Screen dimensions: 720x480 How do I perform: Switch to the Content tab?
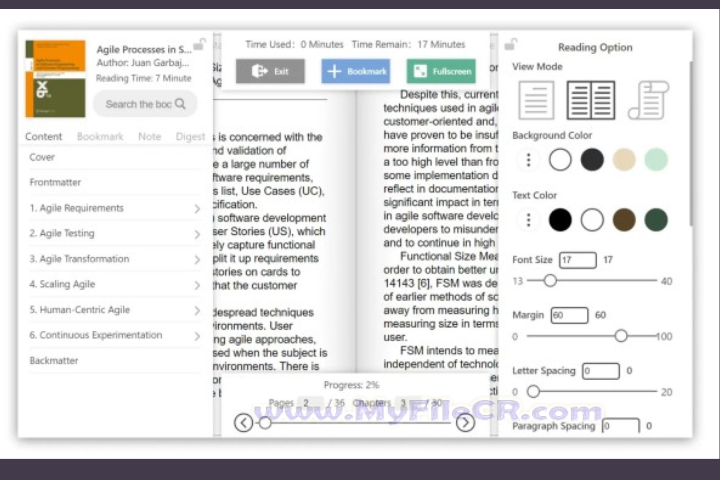coord(44,136)
